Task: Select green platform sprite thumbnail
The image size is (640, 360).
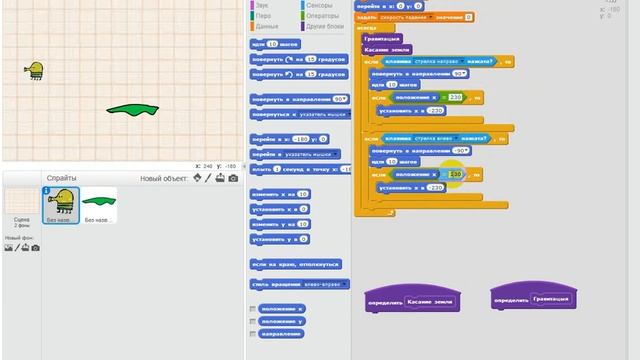Action: coord(99,205)
